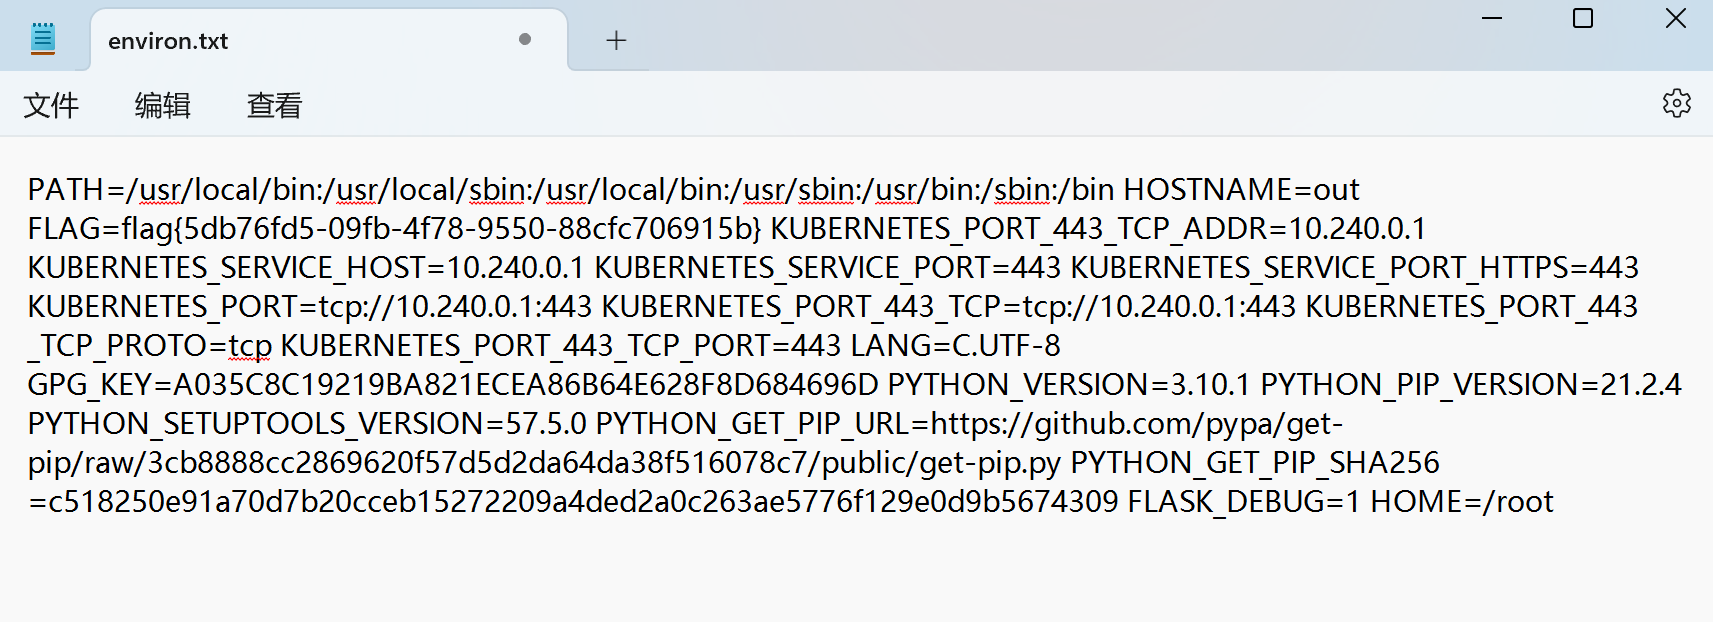Click the FLASK_DEBUG=1 text

[1243, 502]
